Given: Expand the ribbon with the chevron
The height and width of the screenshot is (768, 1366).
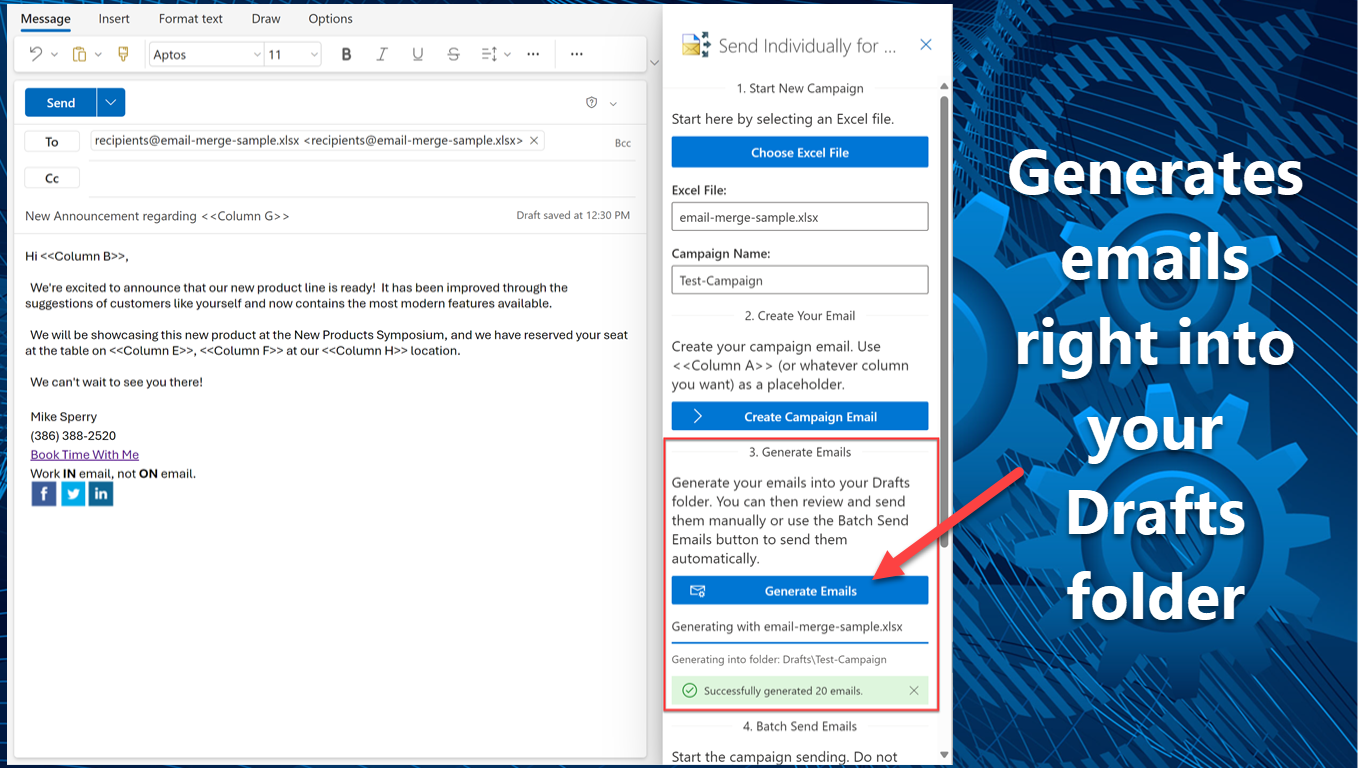Looking at the screenshot, I should pos(655,63).
